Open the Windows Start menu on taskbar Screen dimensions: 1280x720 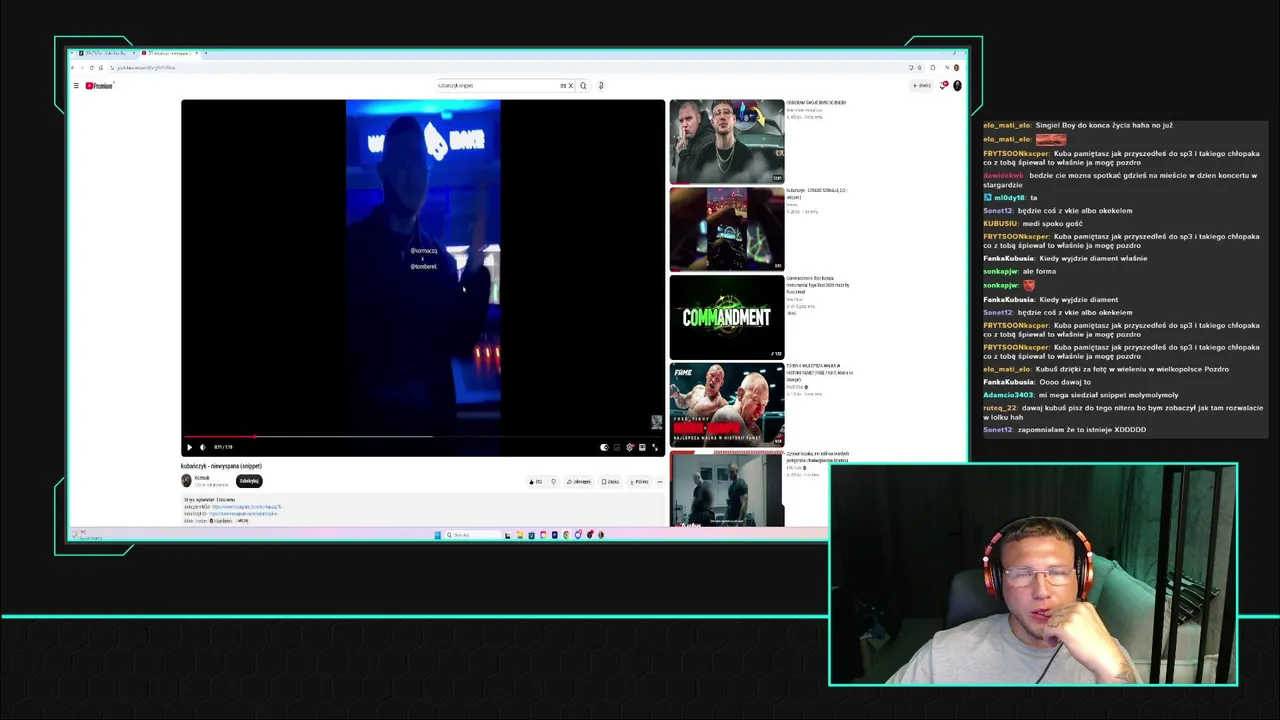coord(438,535)
